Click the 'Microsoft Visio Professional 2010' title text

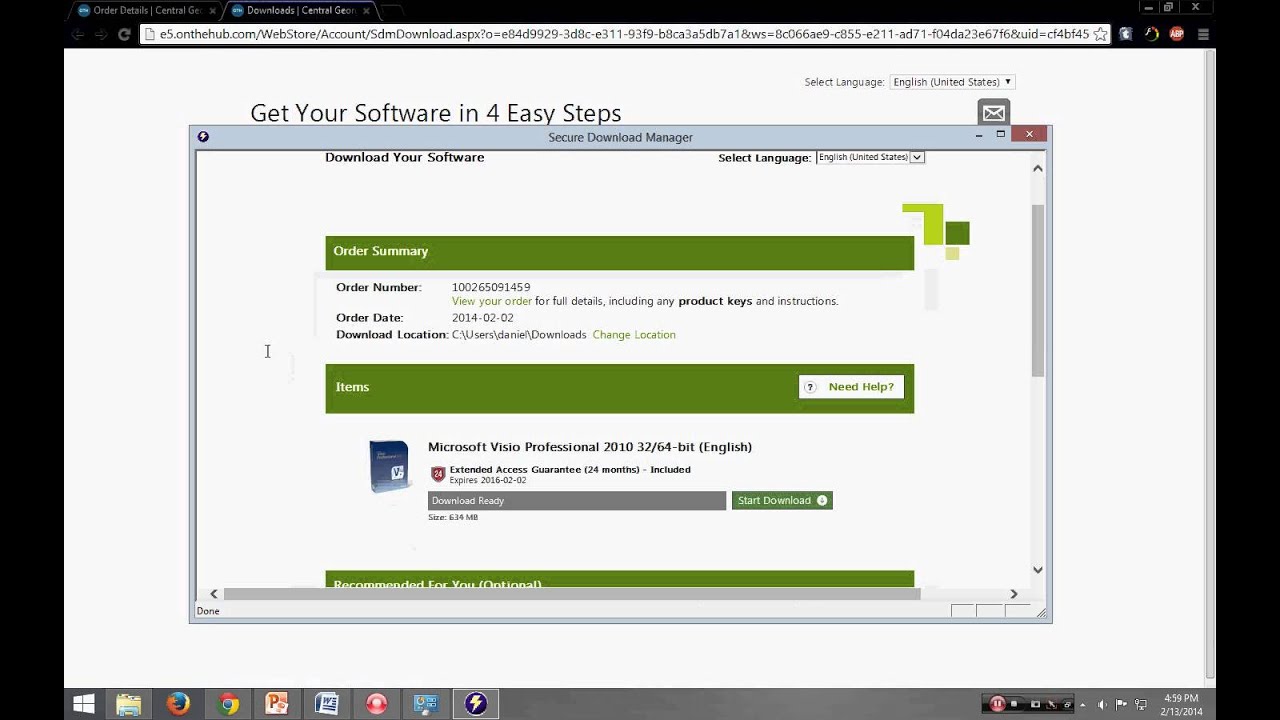[590, 447]
